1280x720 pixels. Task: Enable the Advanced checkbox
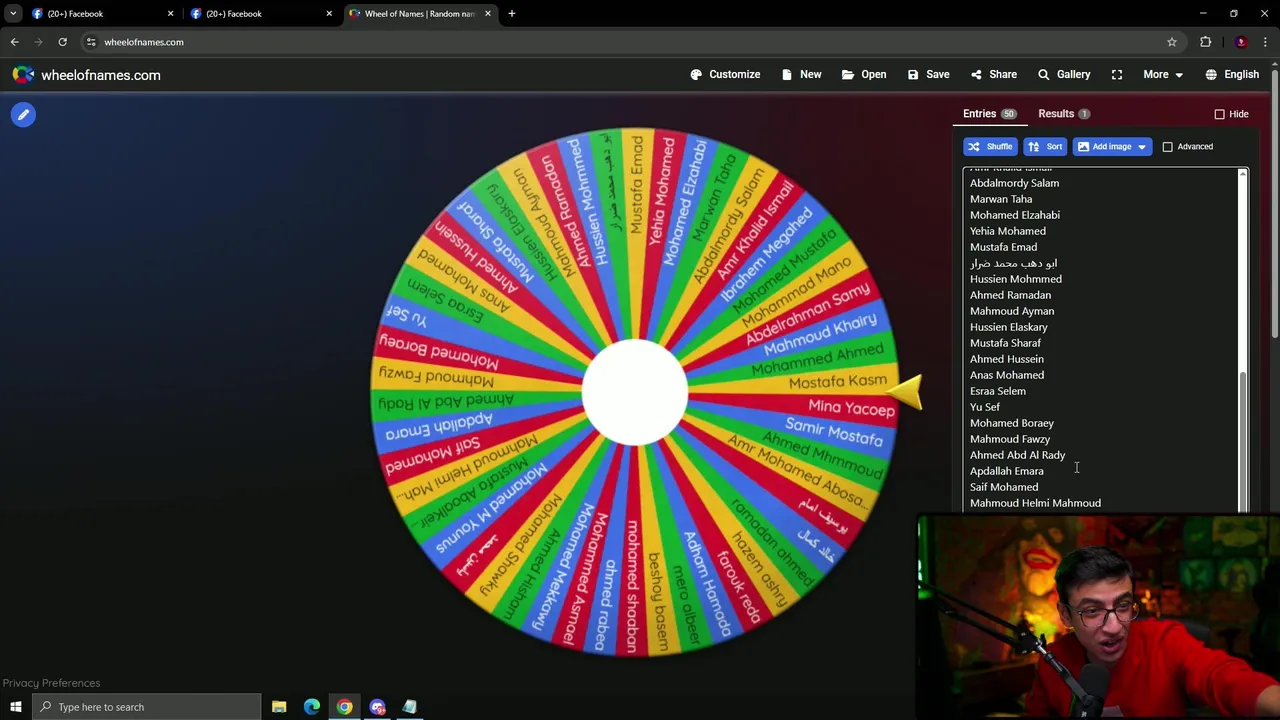click(1167, 147)
